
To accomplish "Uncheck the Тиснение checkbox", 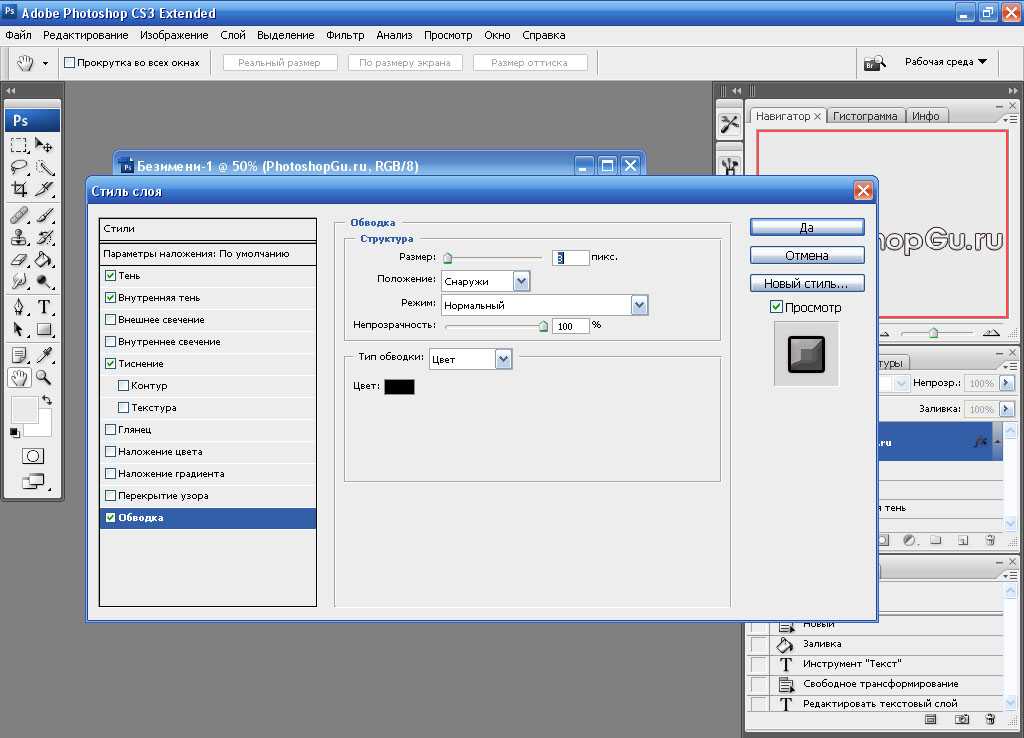I will (110, 364).
